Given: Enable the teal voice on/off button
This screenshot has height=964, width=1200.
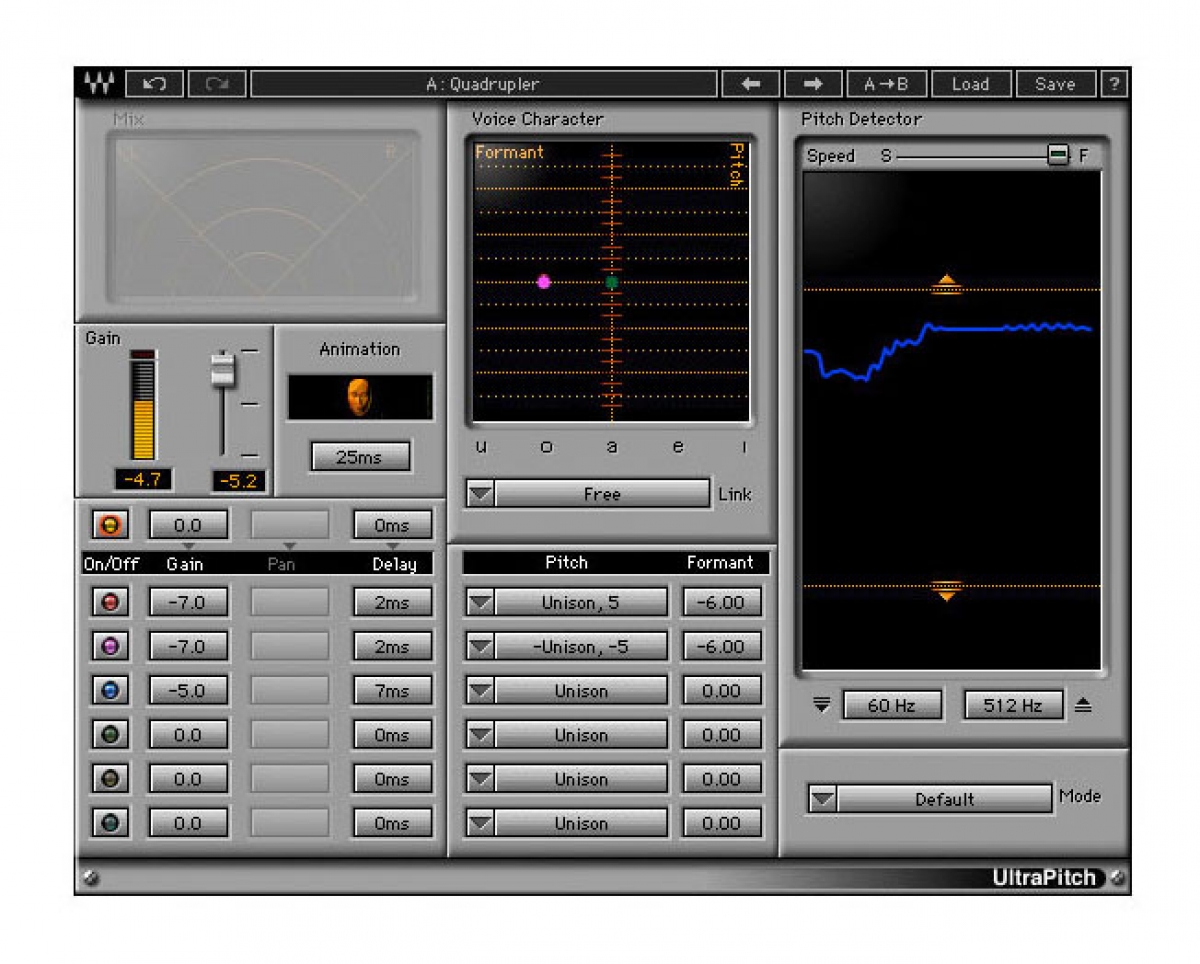Looking at the screenshot, I should coord(110,823).
